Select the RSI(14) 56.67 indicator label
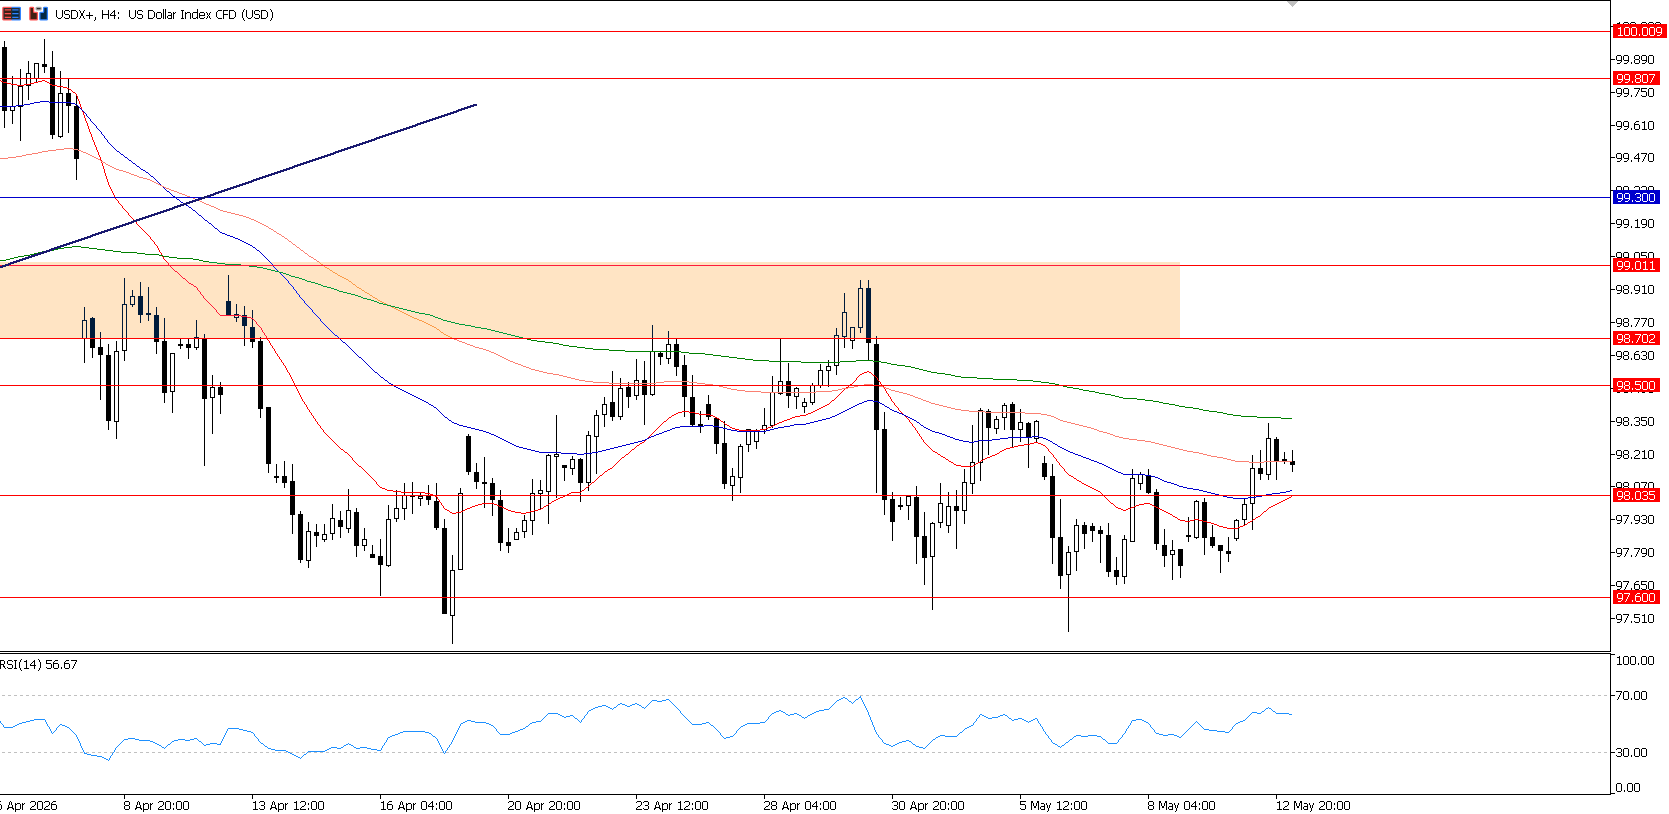 click(39, 665)
